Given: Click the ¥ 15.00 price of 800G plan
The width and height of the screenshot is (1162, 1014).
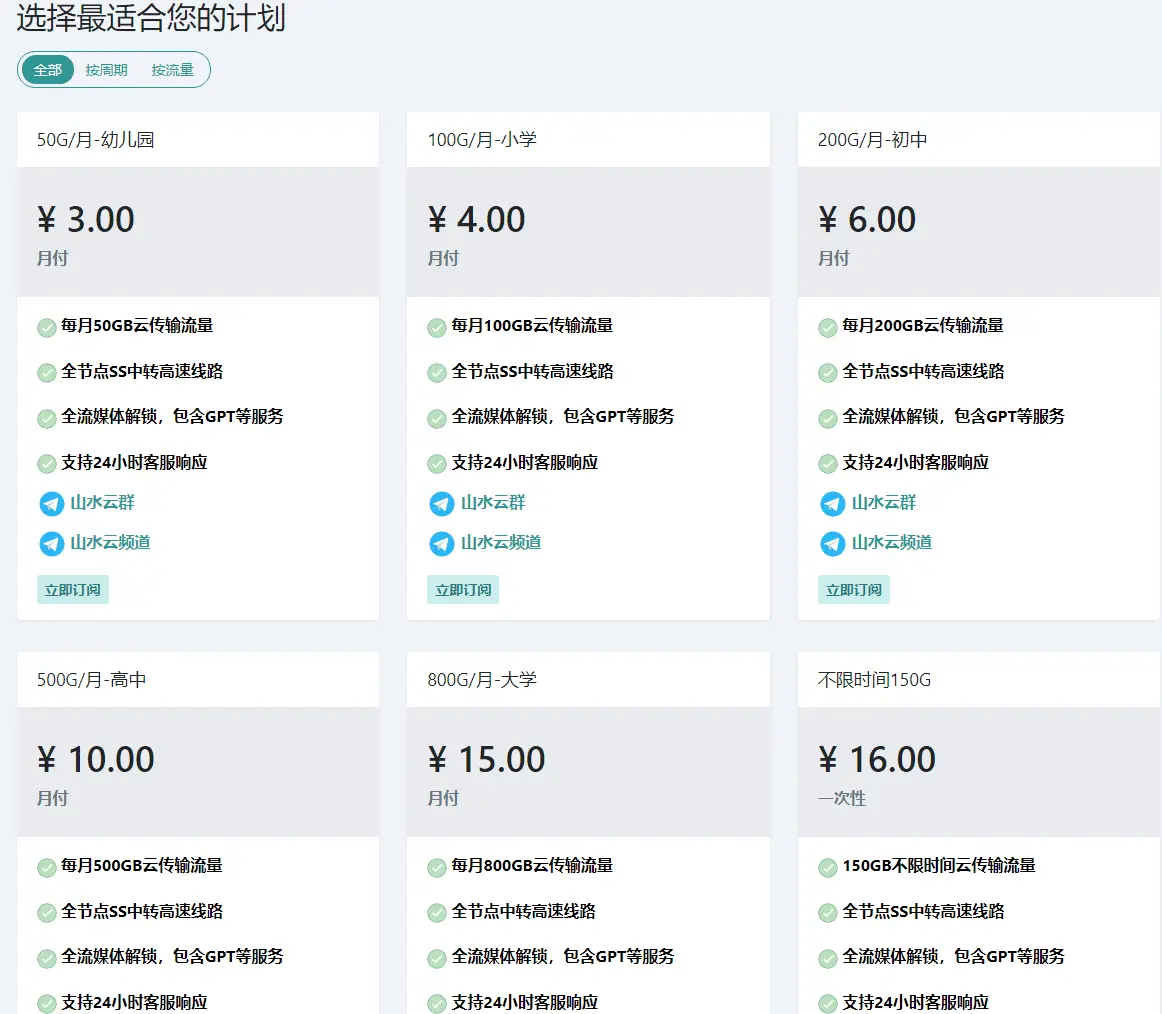Looking at the screenshot, I should 487,760.
